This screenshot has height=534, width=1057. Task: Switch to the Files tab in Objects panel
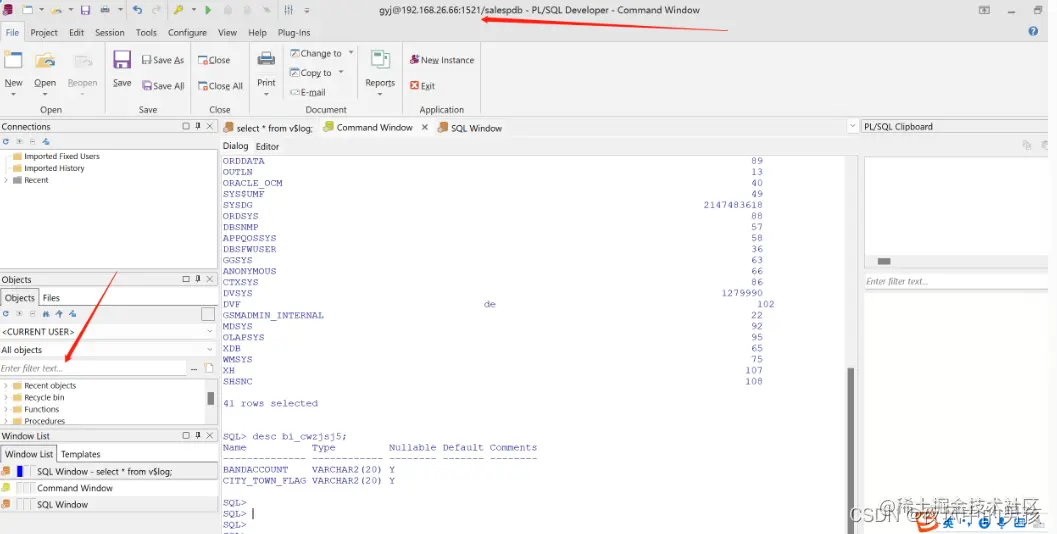pos(51,297)
